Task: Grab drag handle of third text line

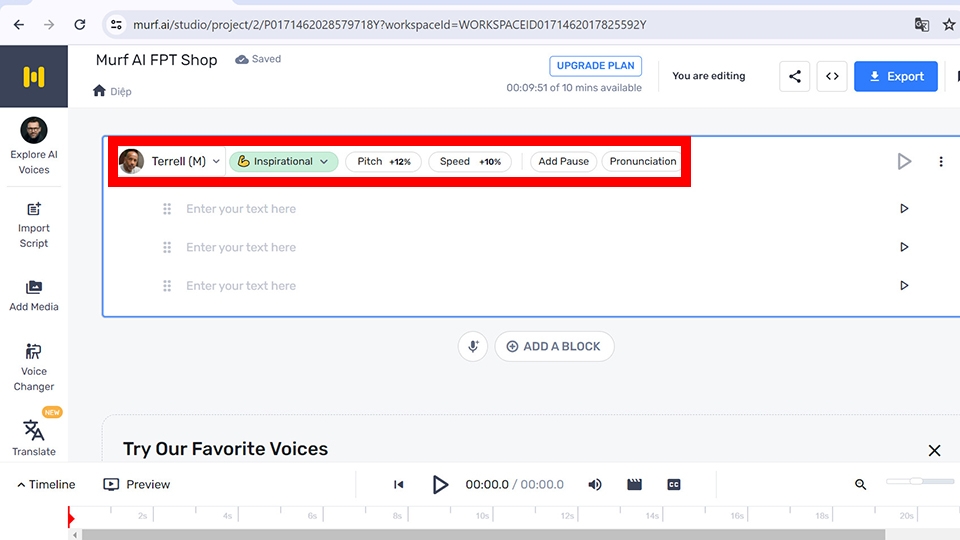Action: pyautogui.click(x=167, y=286)
